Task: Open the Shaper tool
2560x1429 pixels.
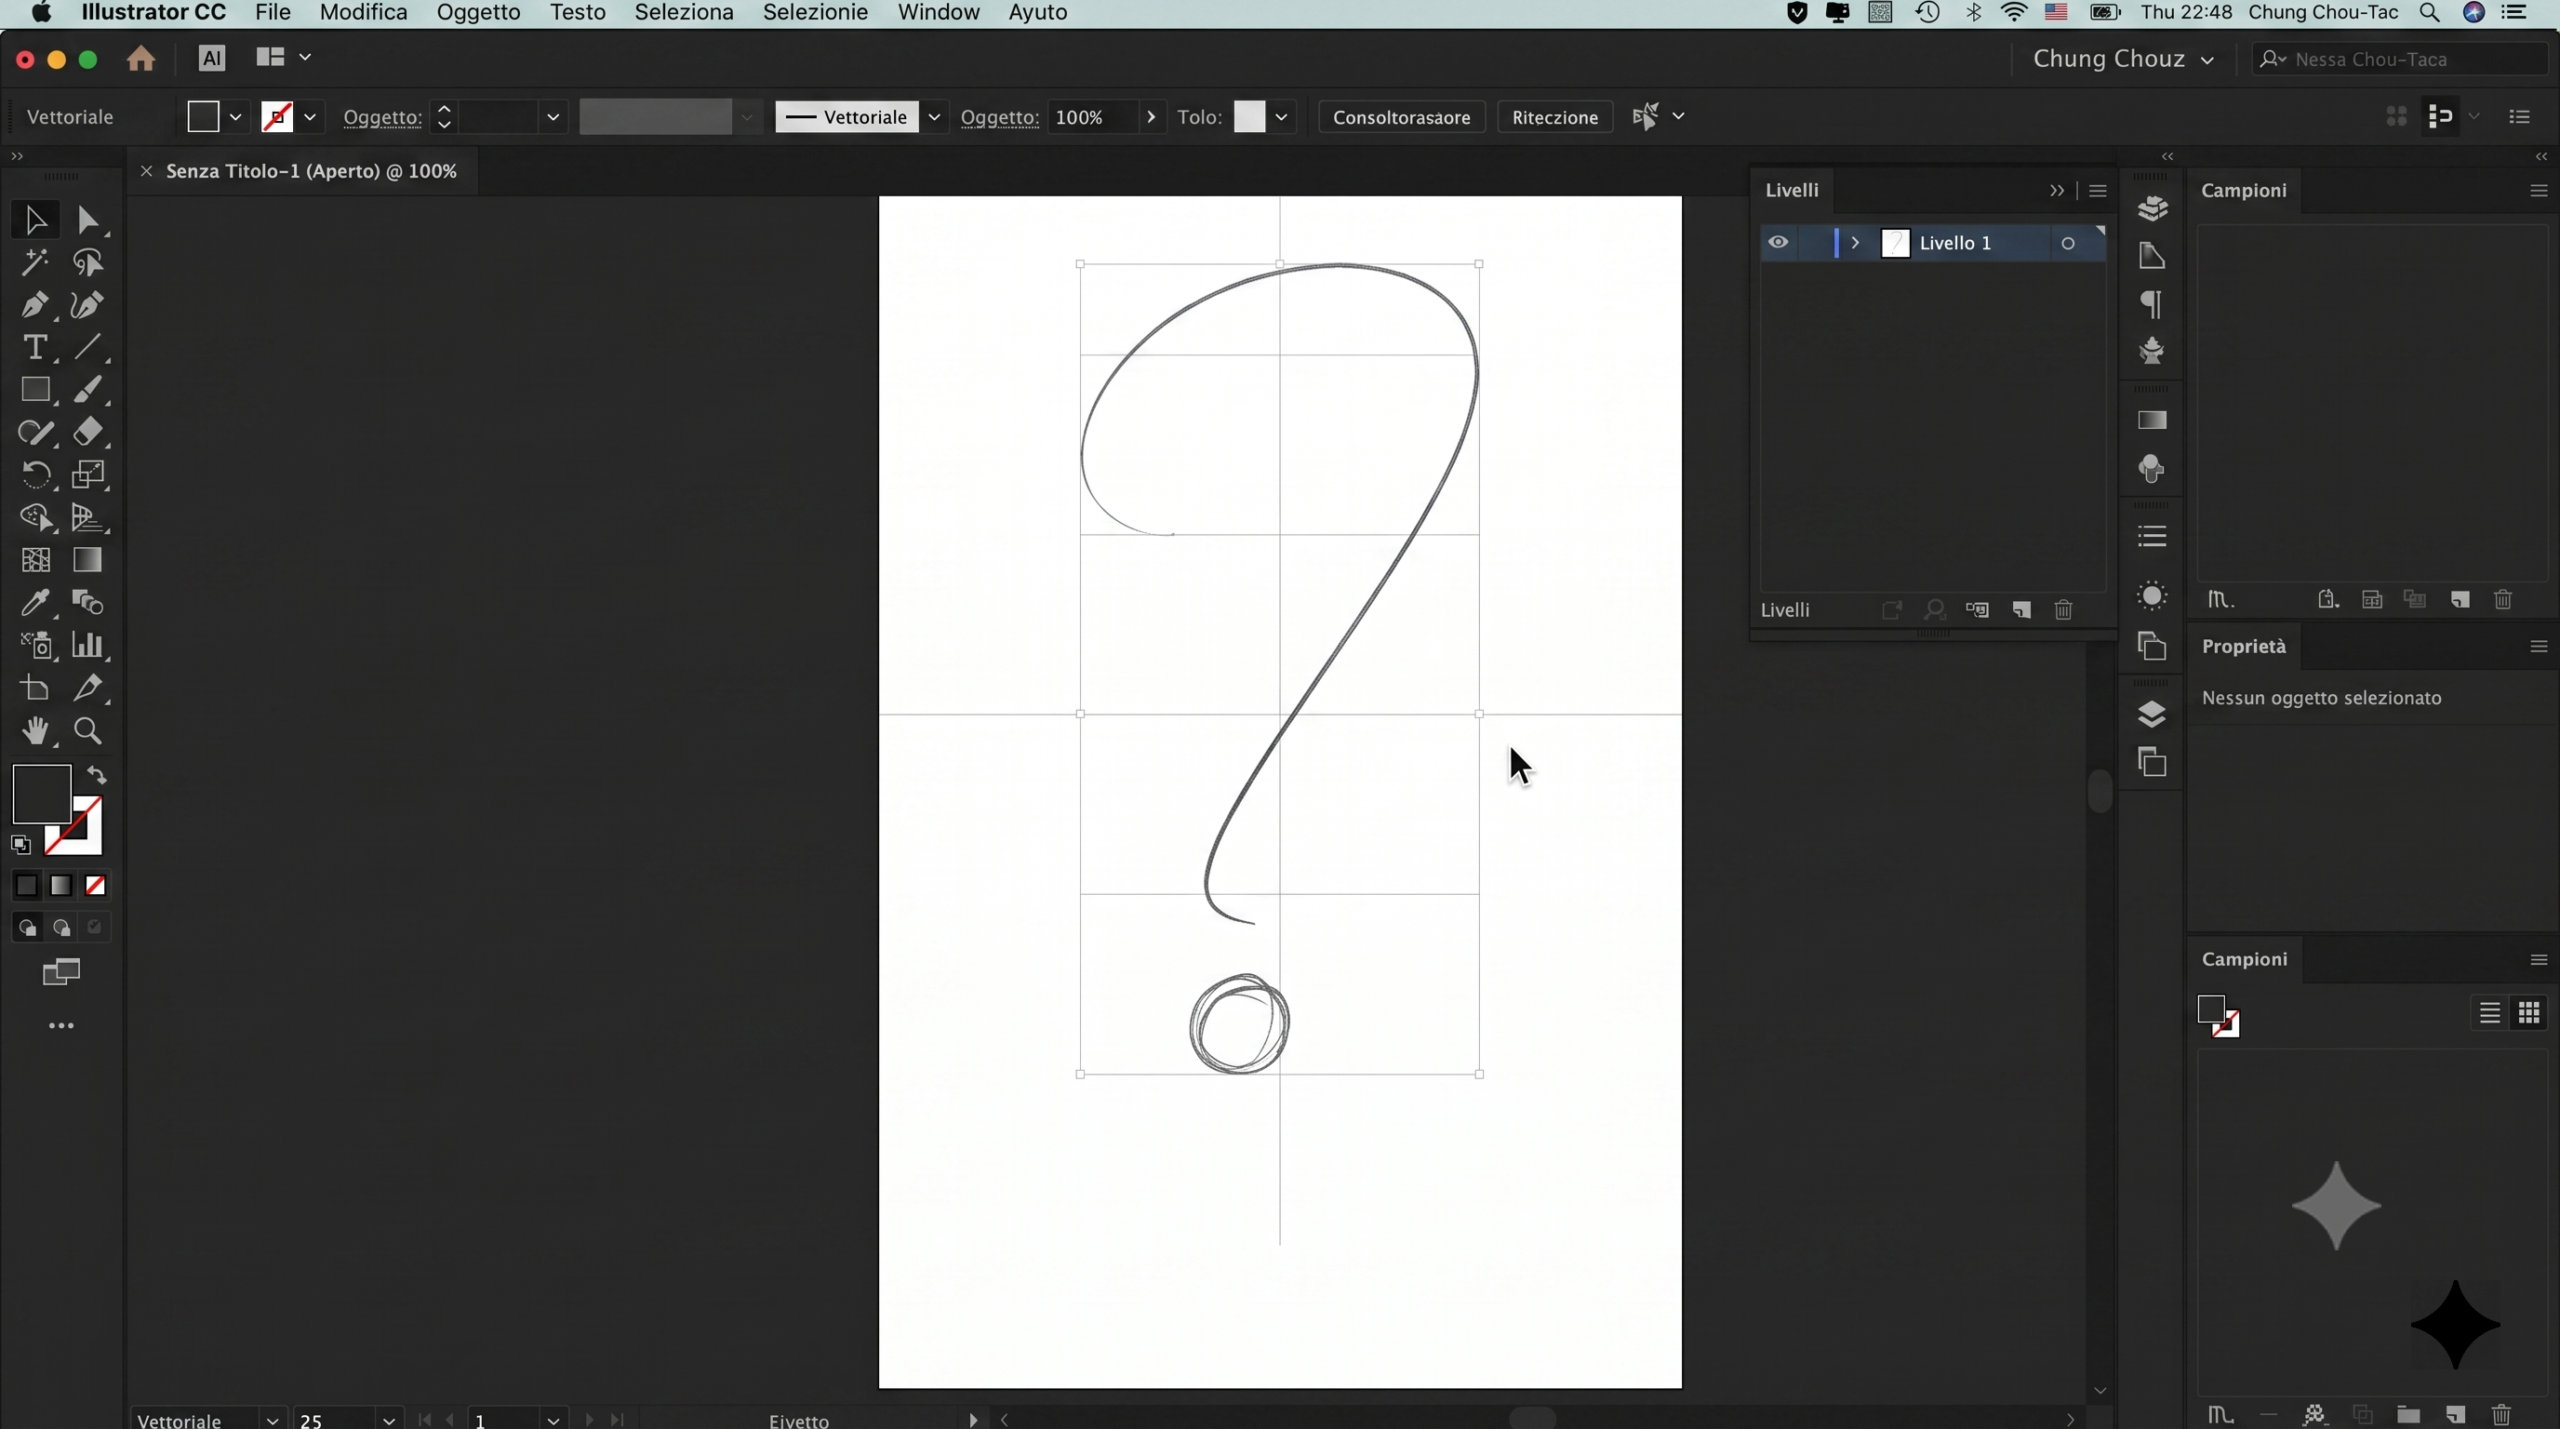Action: pos(35,432)
